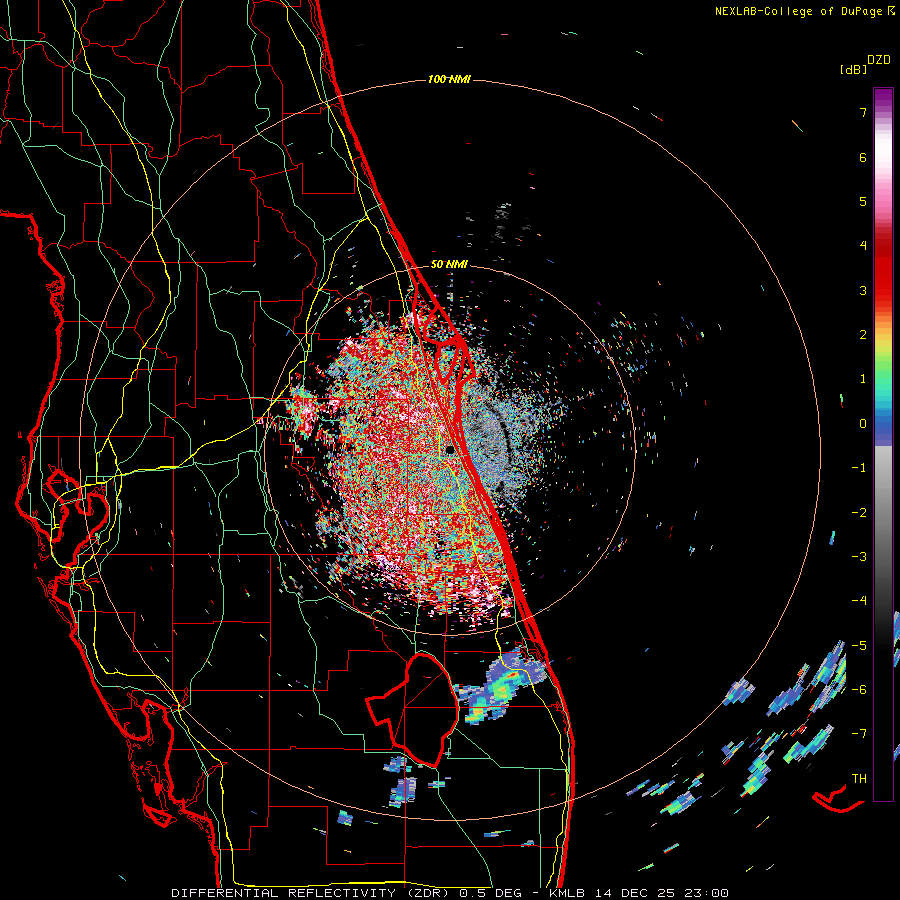Click the 5 value on the color scale
This screenshot has width=900, height=900.
tap(863, 201)
